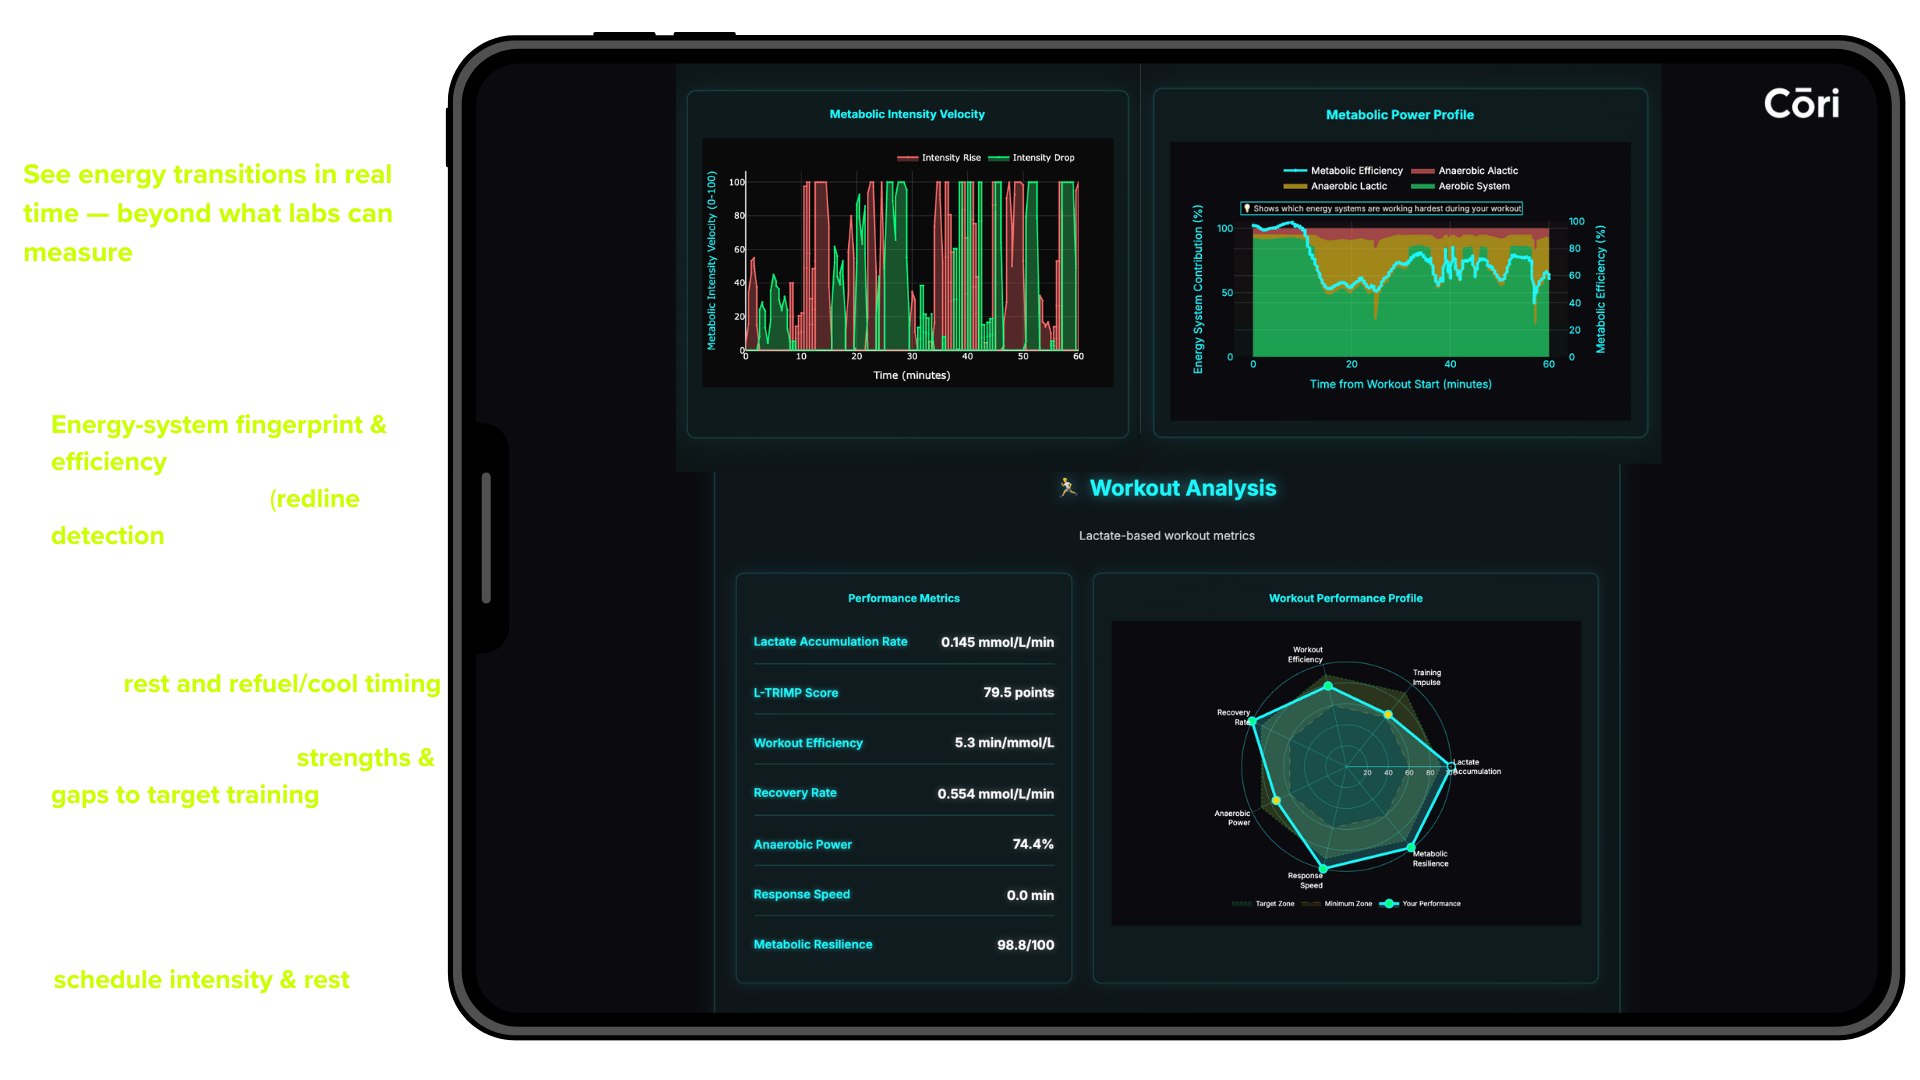
Task: Click the Lactate Accumulation Rate label
Action: pyautogui.click(x=830, y=642)
